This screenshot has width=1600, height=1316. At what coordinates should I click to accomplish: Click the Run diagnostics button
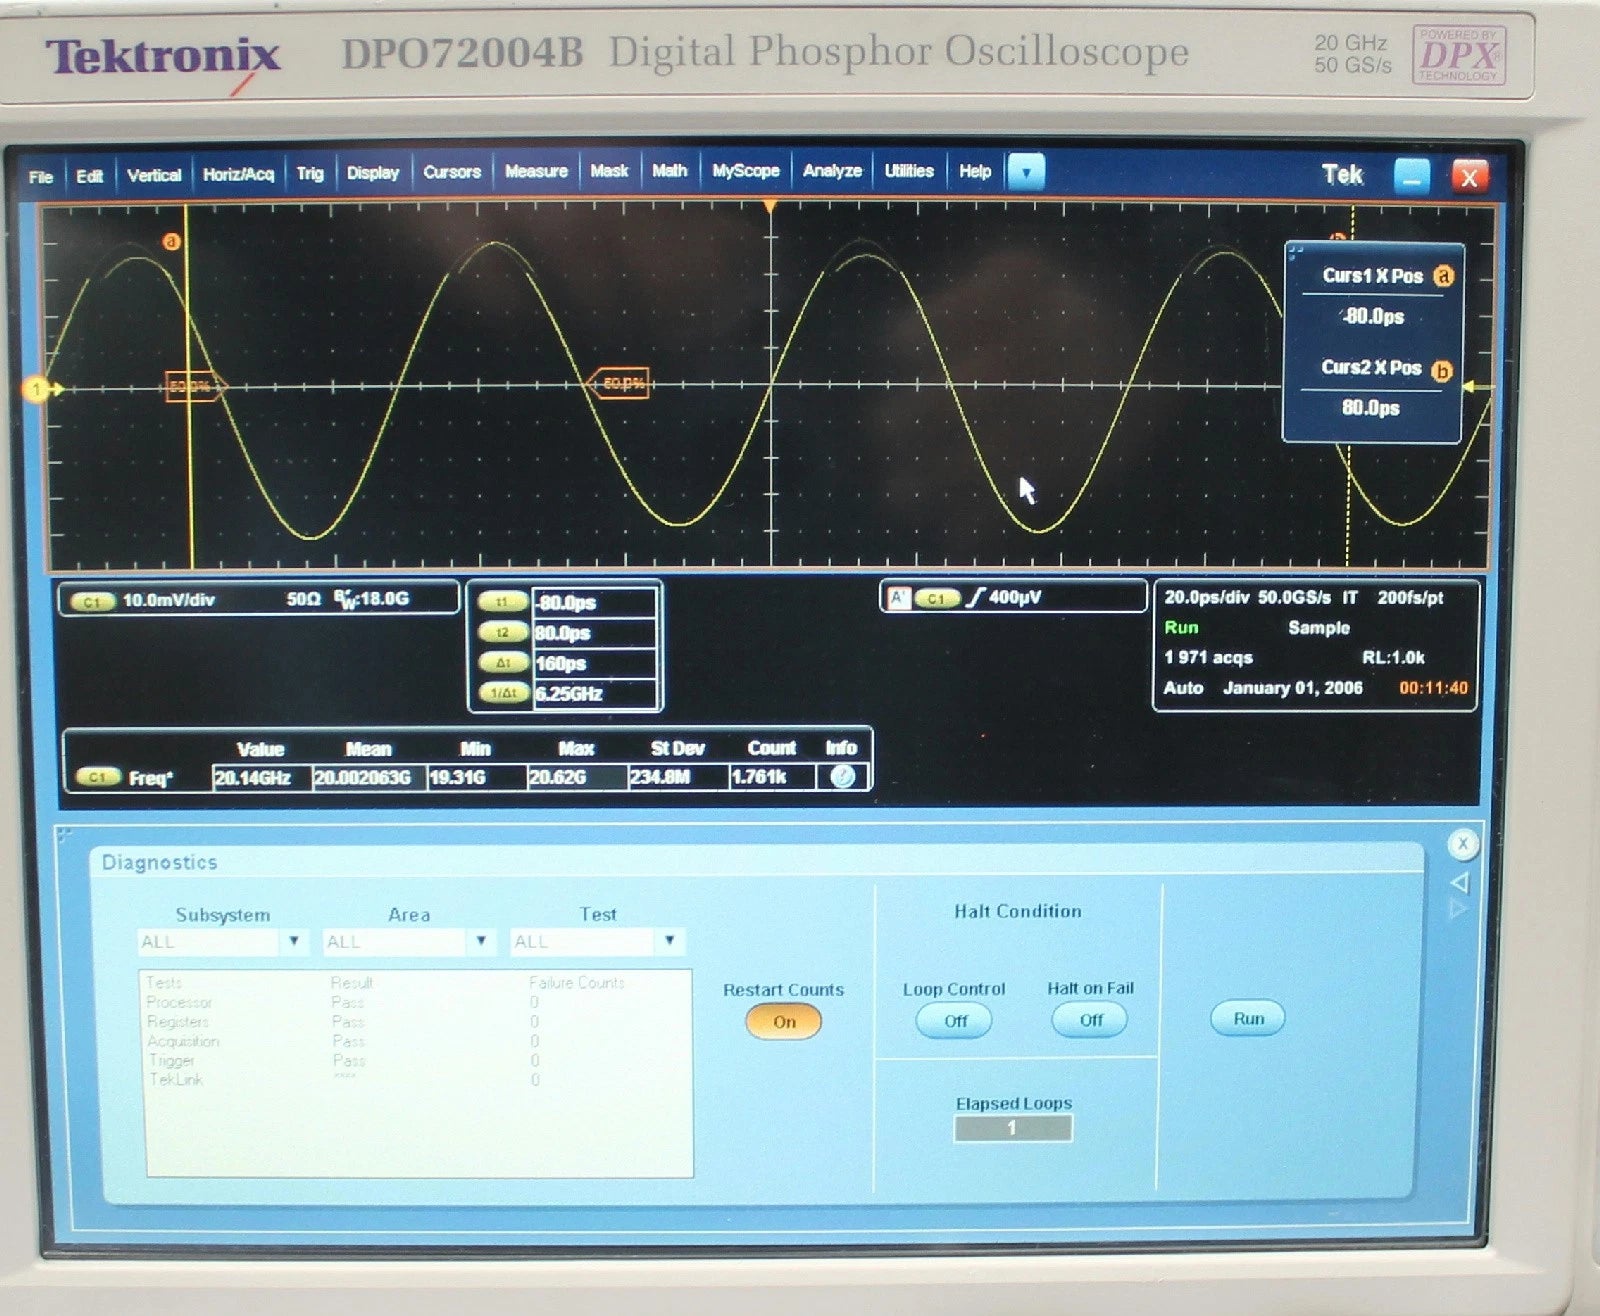pos(1248,1019)
